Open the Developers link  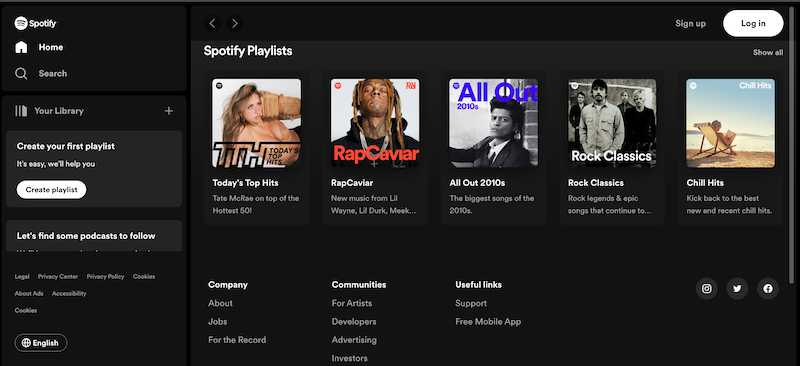pyautogui.click(x=354, y=322)
